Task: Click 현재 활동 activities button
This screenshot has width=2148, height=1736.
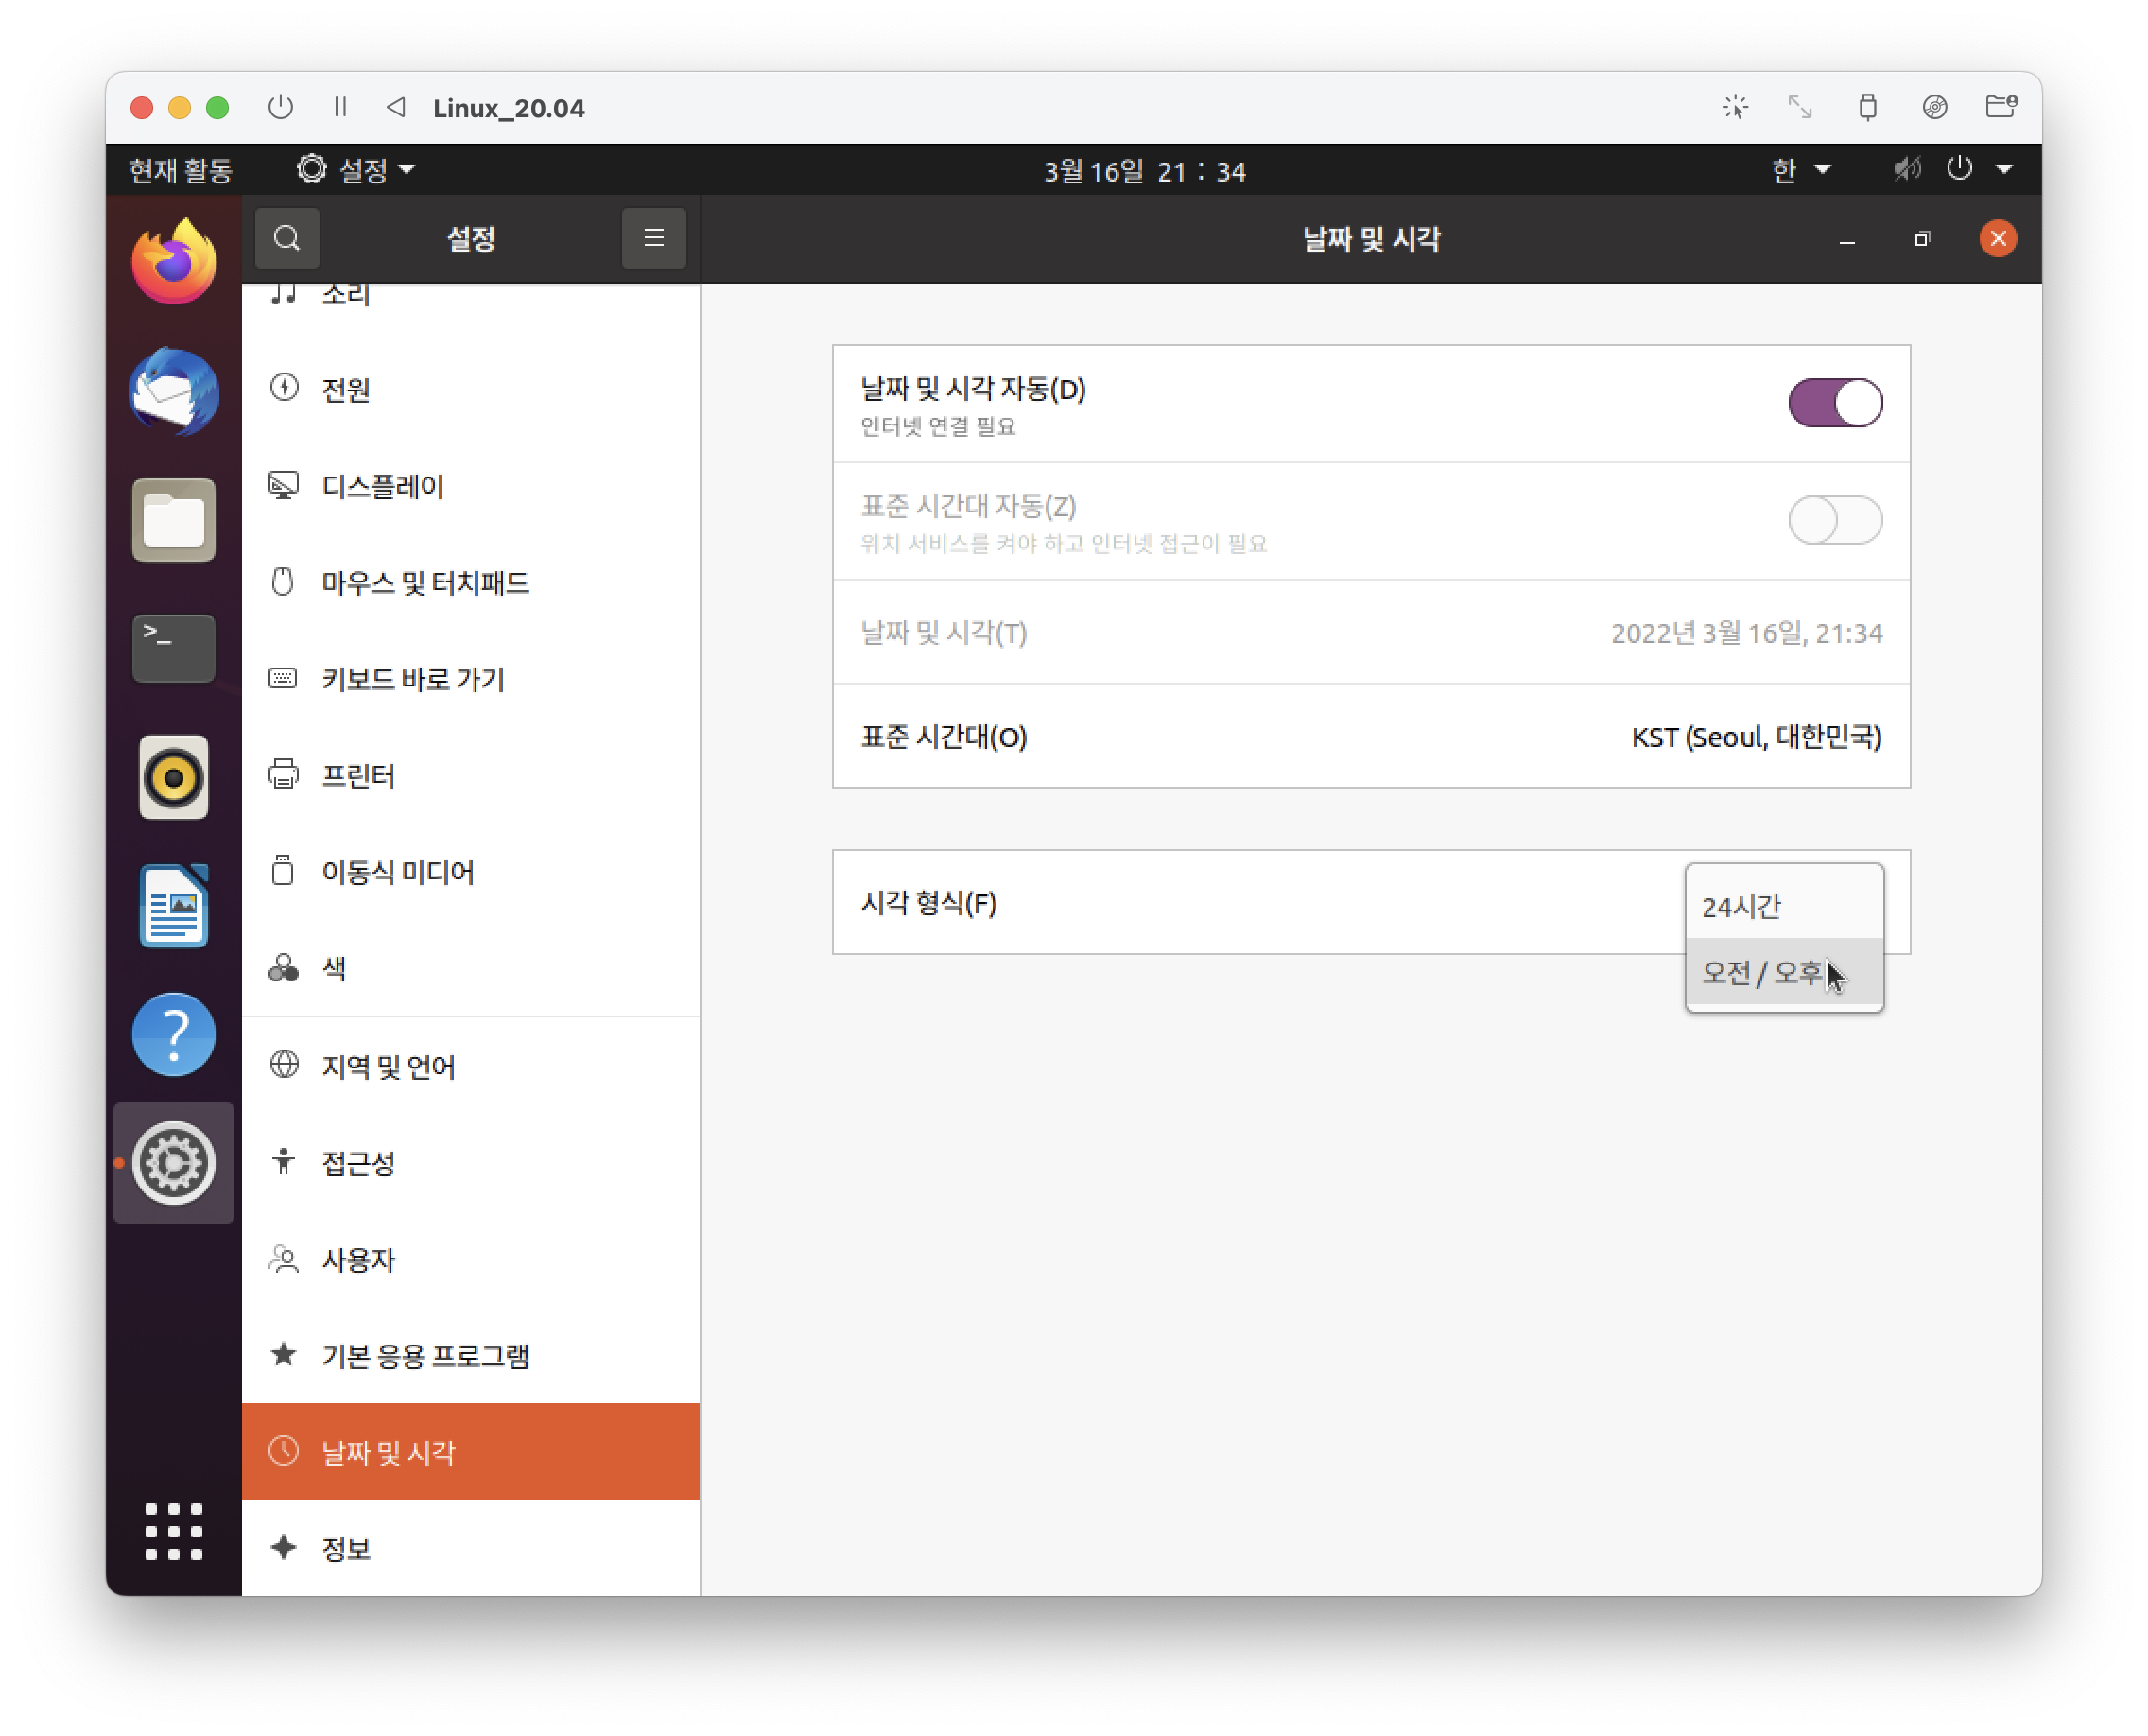Action: pos(181,170)
